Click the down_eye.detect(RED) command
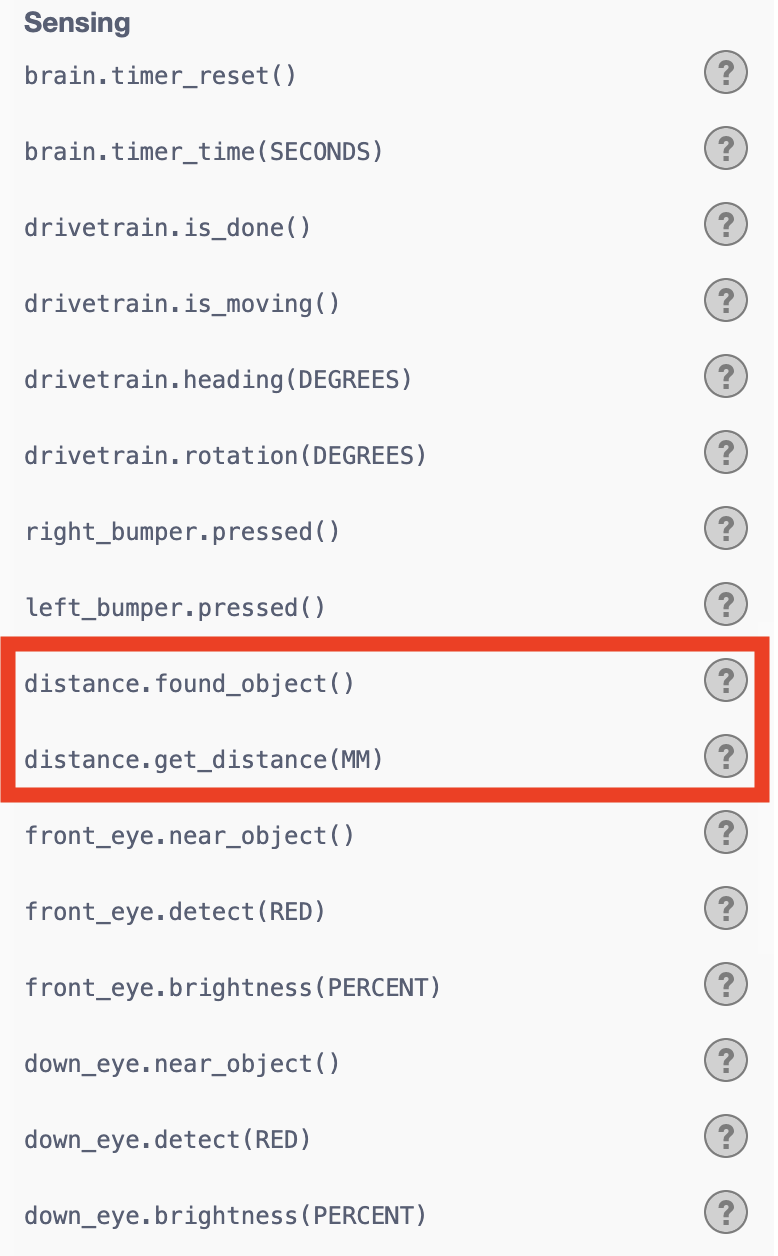The width and height of the screenshot is (778, 1256). [x=168, y=1139]
